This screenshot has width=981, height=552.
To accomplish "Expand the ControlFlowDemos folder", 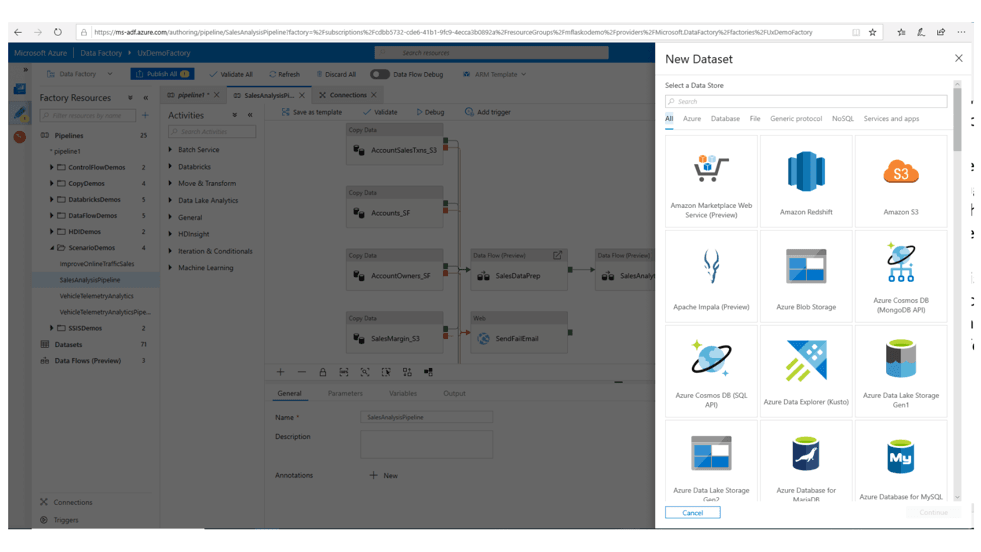I will [51, 167].
